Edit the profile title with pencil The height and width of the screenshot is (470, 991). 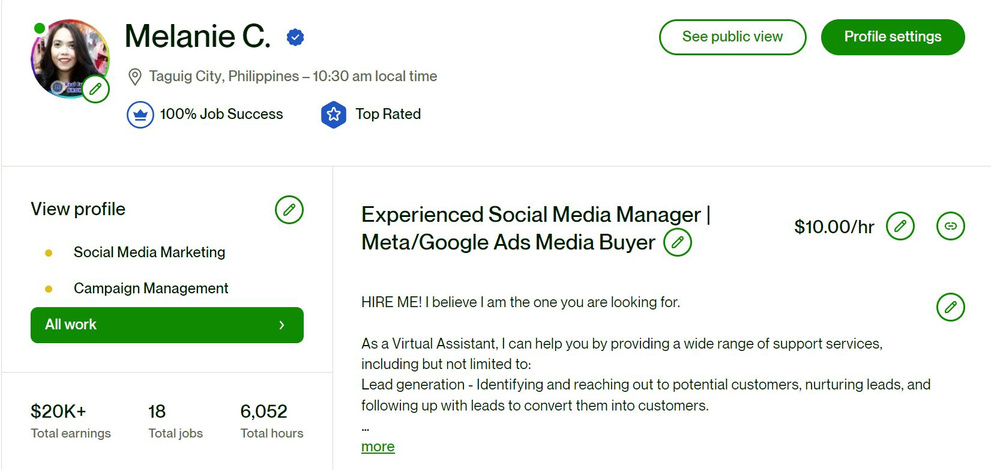pos(678,243)
